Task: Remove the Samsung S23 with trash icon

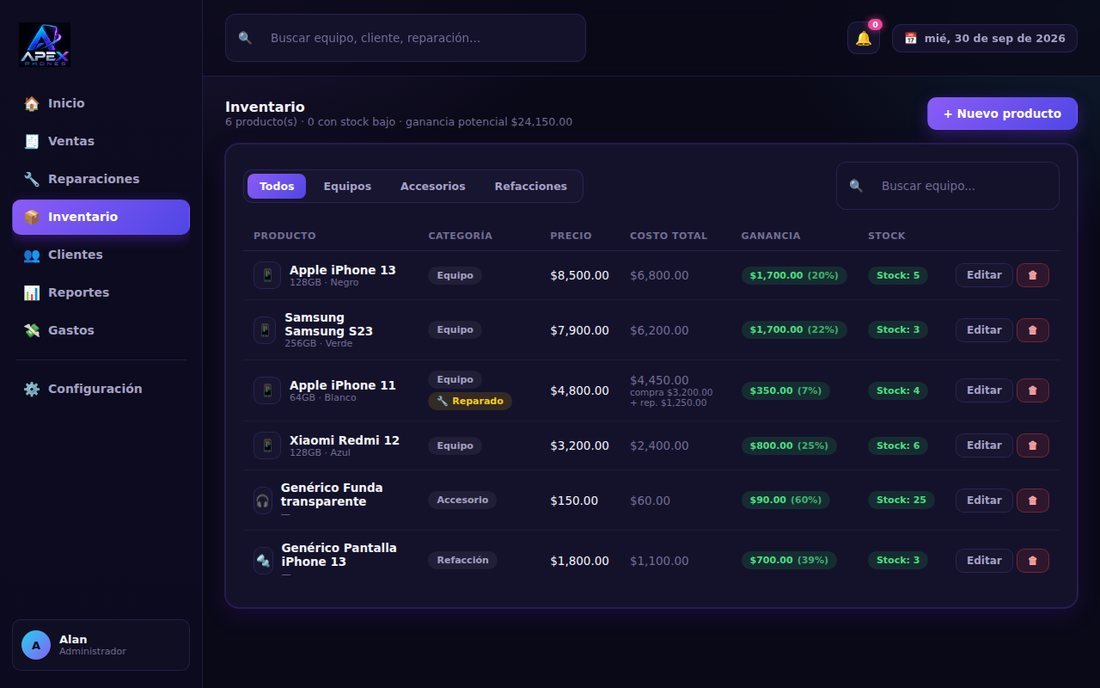Action: 1032,330
